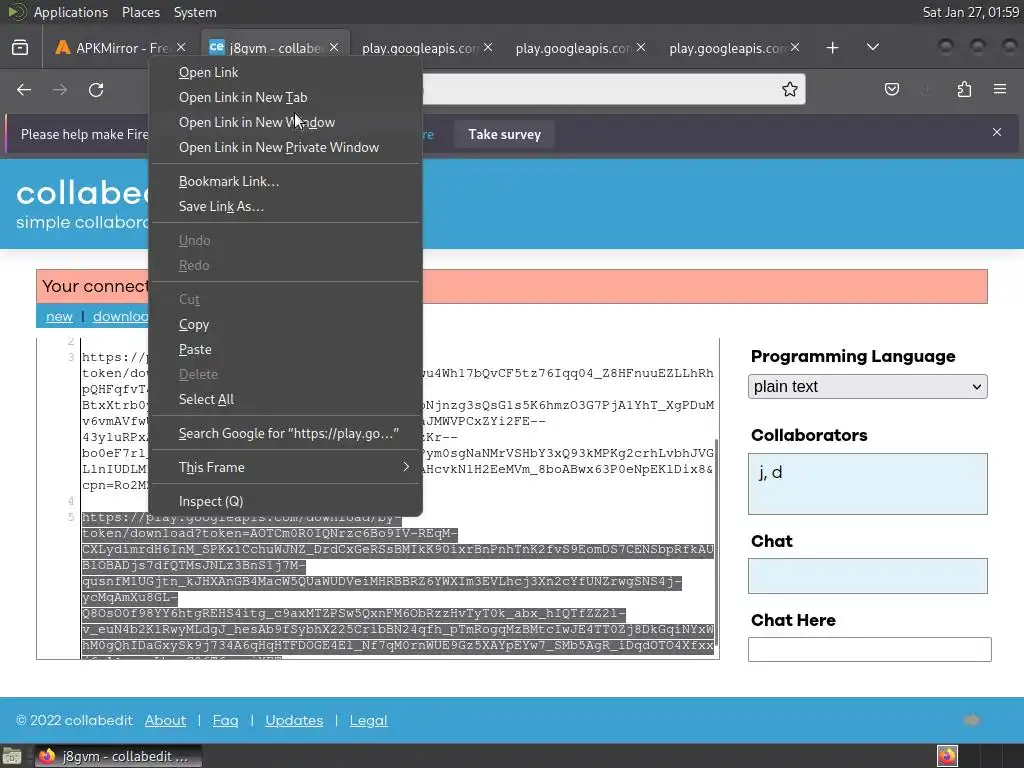The height and width of the screenshot is (768, 1024).
Task: Close the second play.googleapis.com tab
Action: (x=641, y=47)
